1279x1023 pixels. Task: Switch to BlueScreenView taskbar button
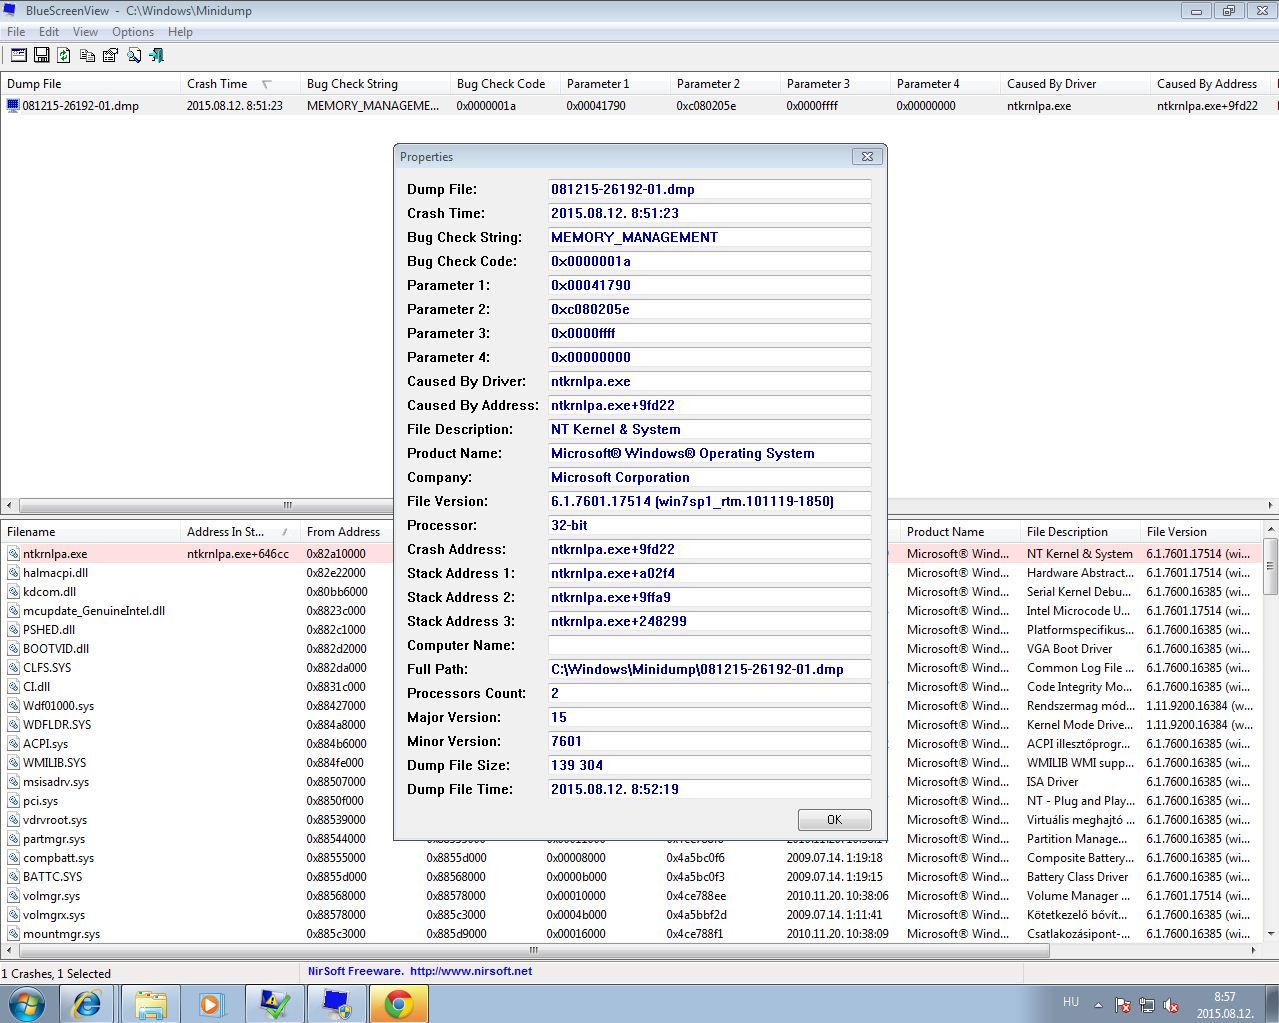(x=337, y=1003)
